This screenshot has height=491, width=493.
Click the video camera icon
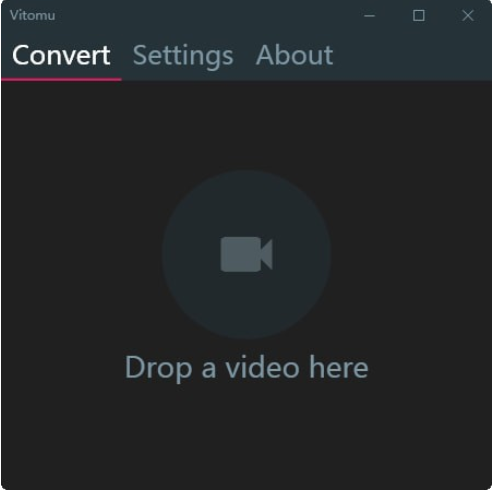(x=246, y=254)
